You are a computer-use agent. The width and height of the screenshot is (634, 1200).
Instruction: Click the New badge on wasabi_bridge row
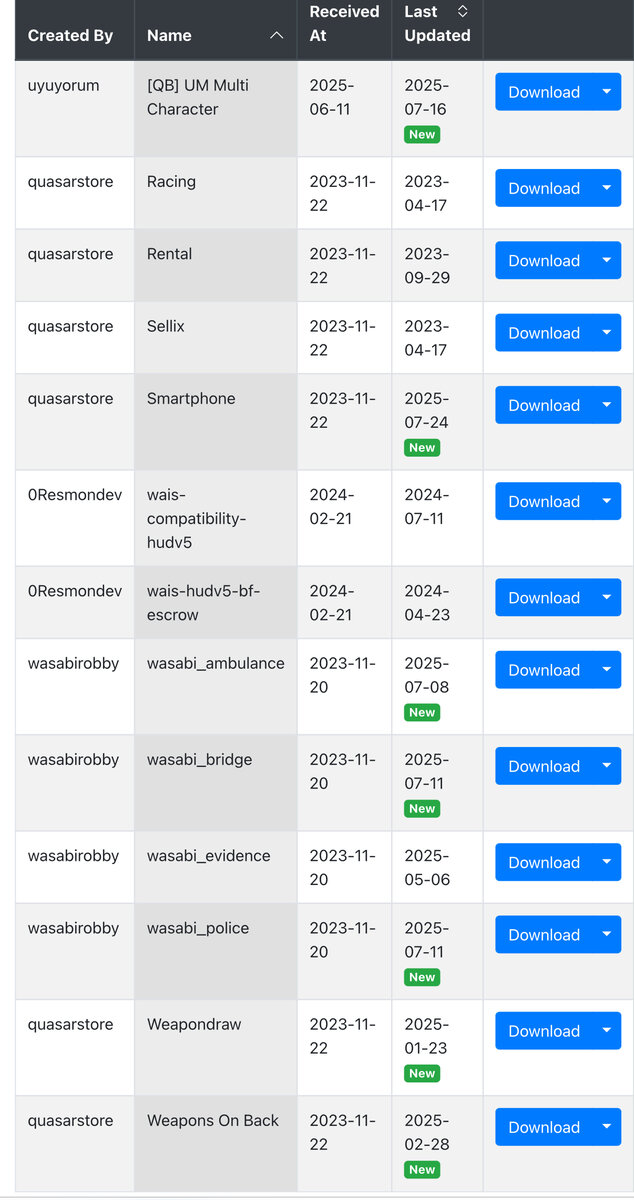(422, 809)
